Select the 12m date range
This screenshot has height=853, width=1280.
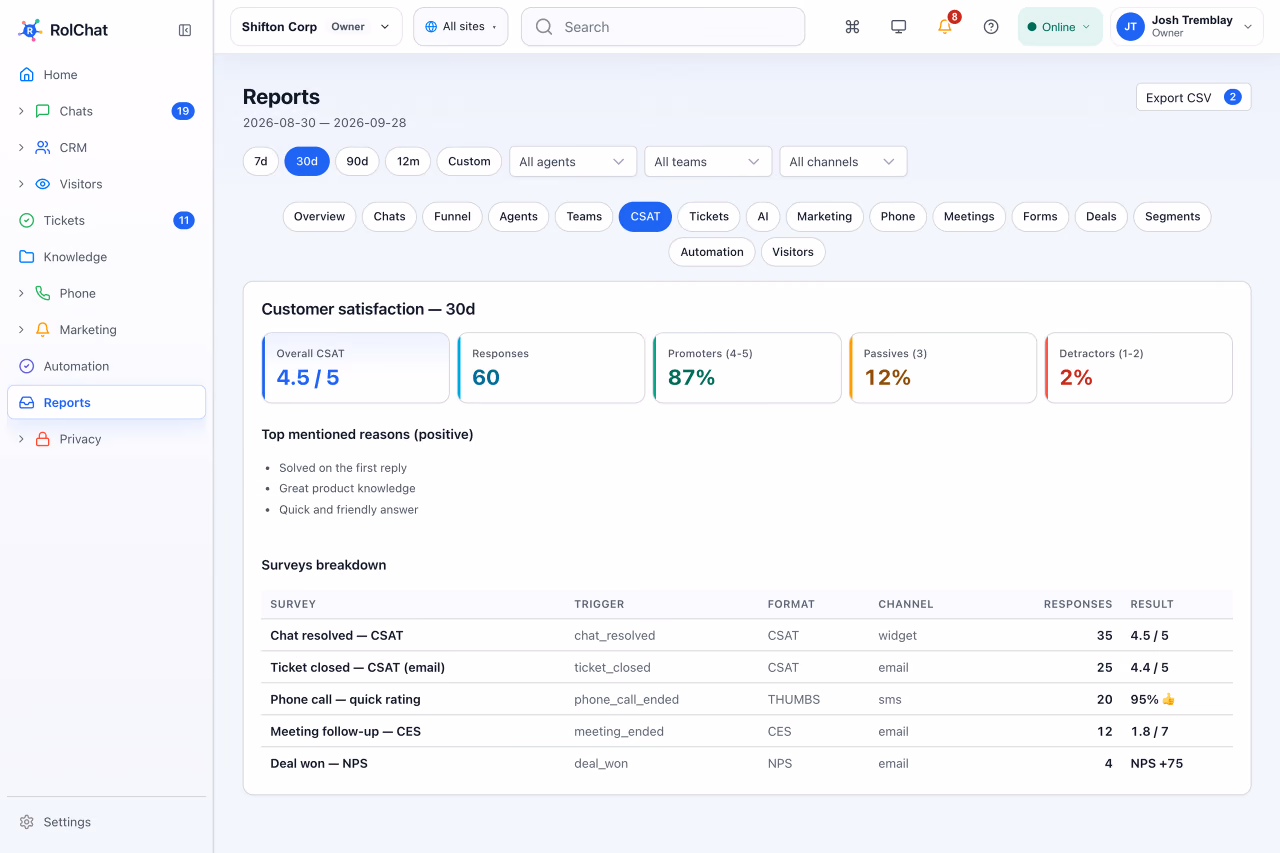coord(408,161)
